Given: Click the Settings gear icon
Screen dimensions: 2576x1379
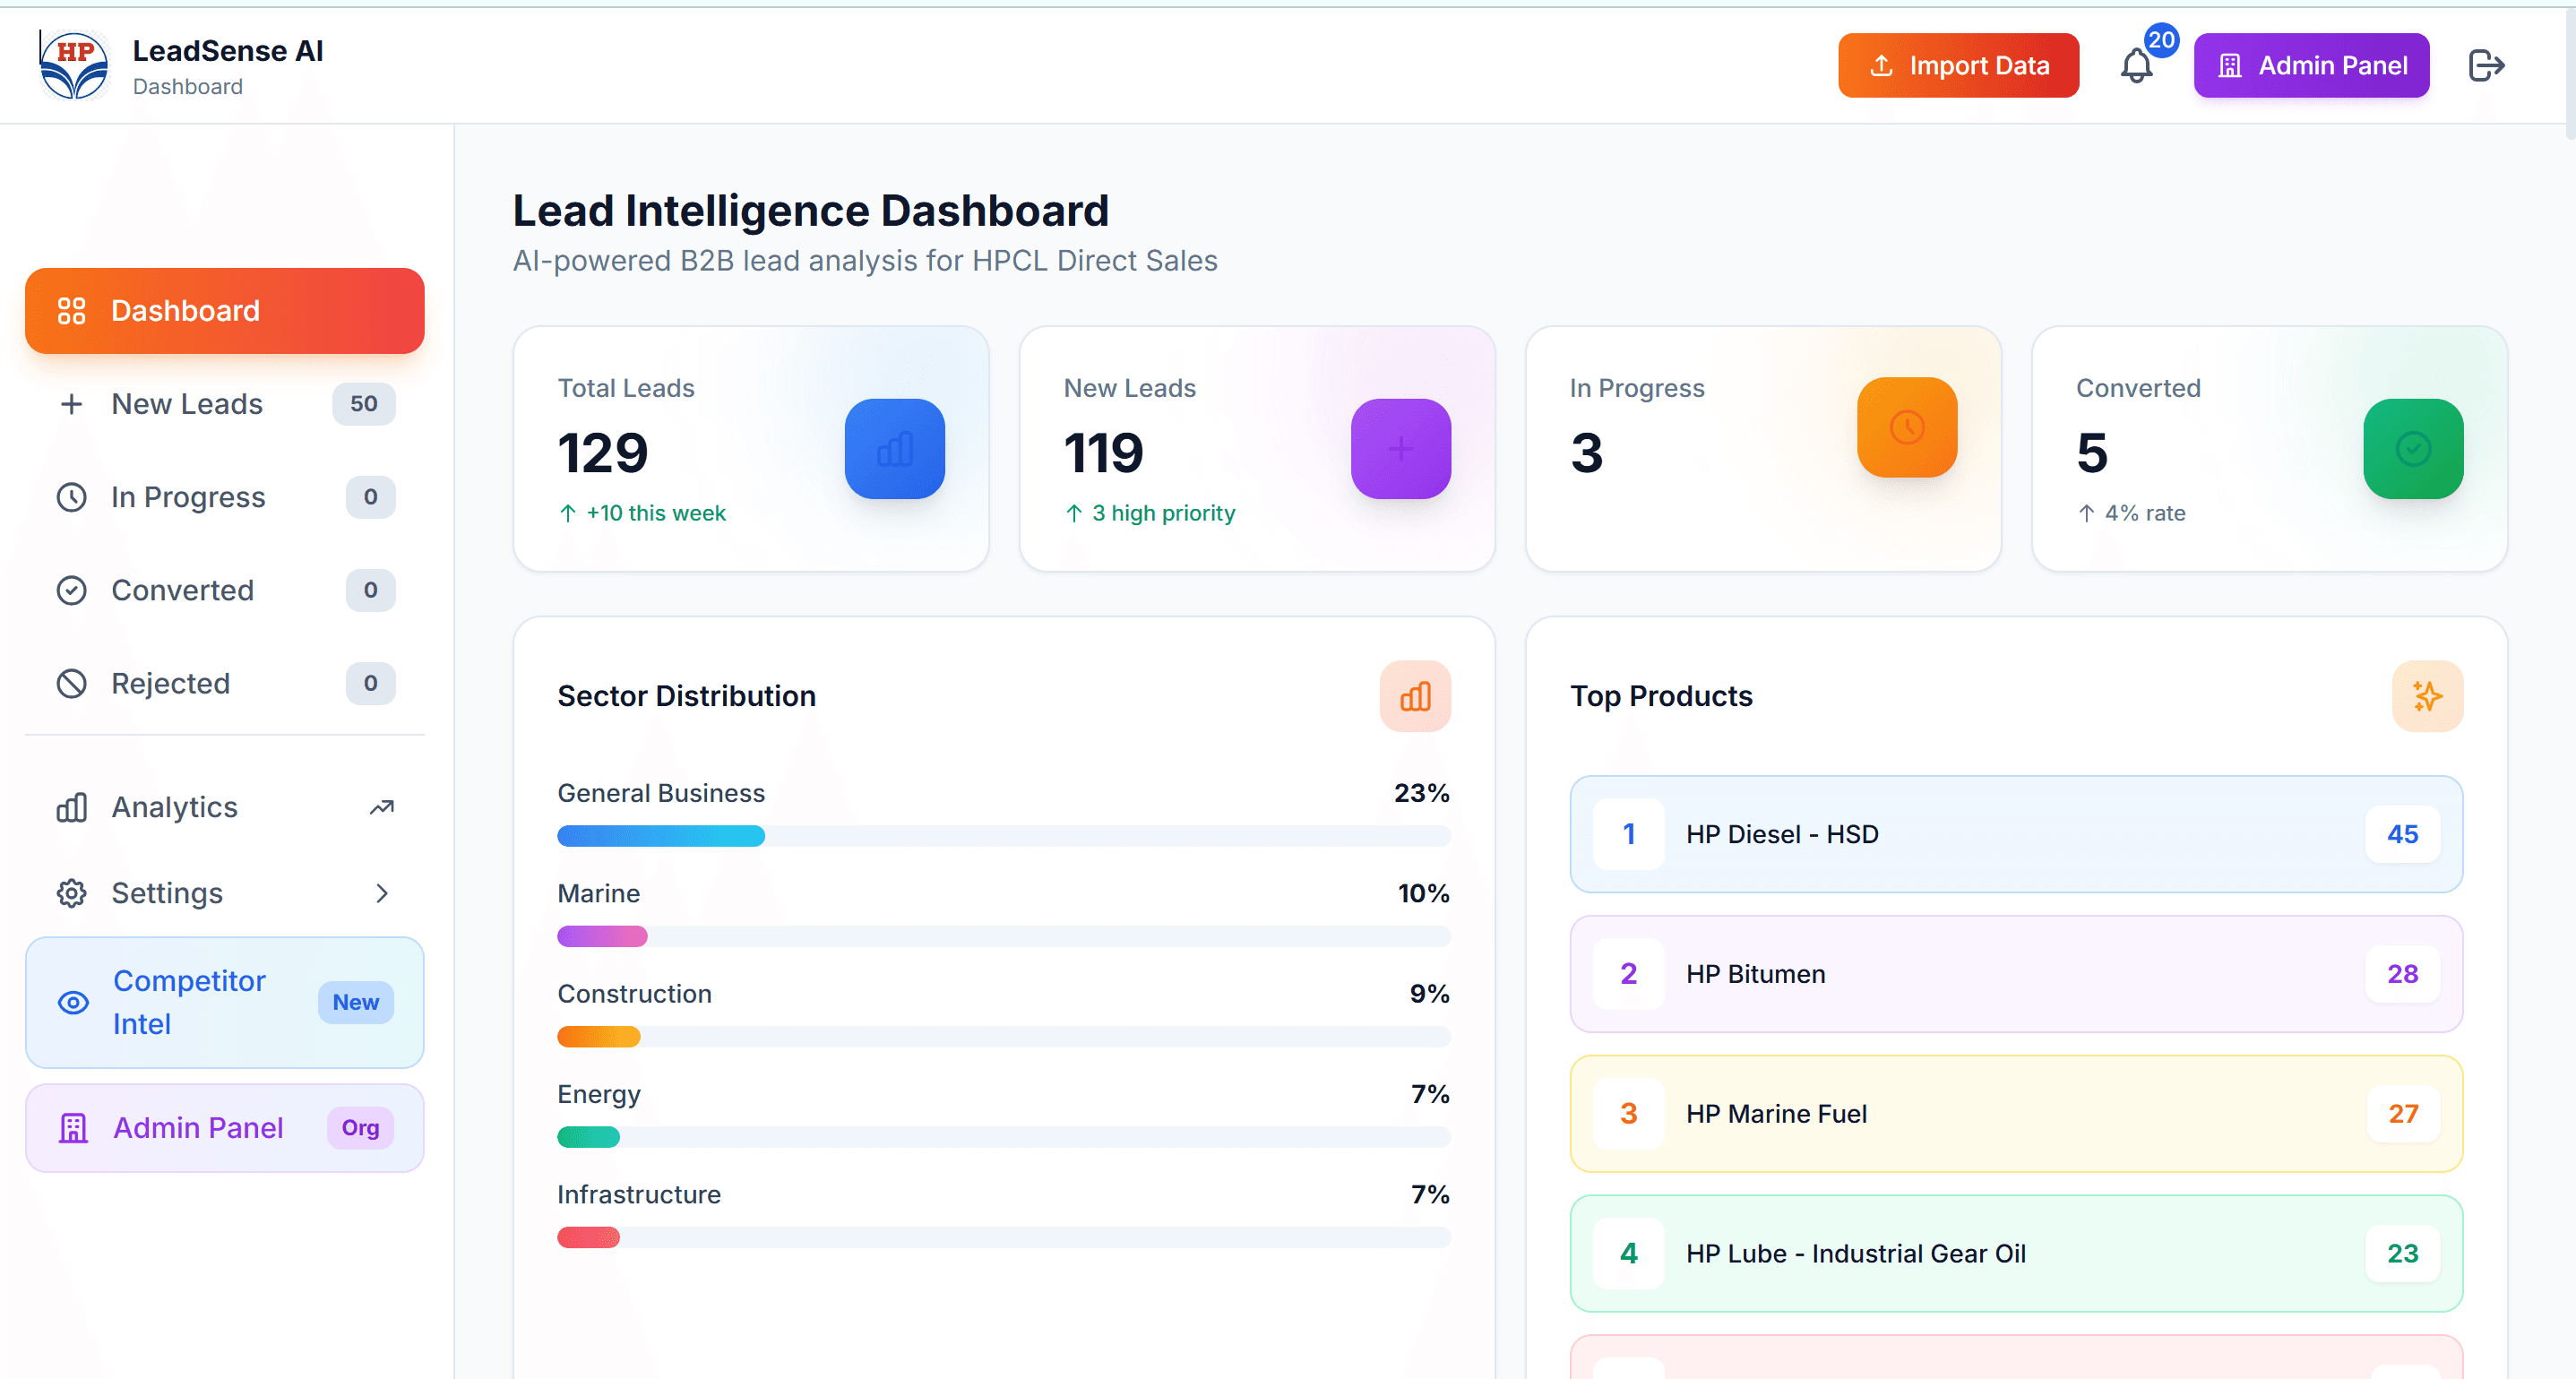Looking at the screenshot, I should 71,893.
